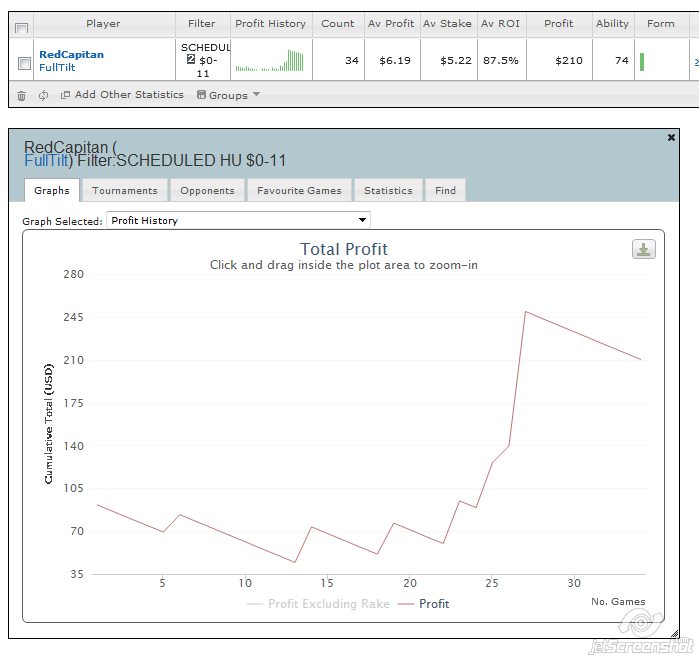Open Add Other Statistics

click(122, 95)
